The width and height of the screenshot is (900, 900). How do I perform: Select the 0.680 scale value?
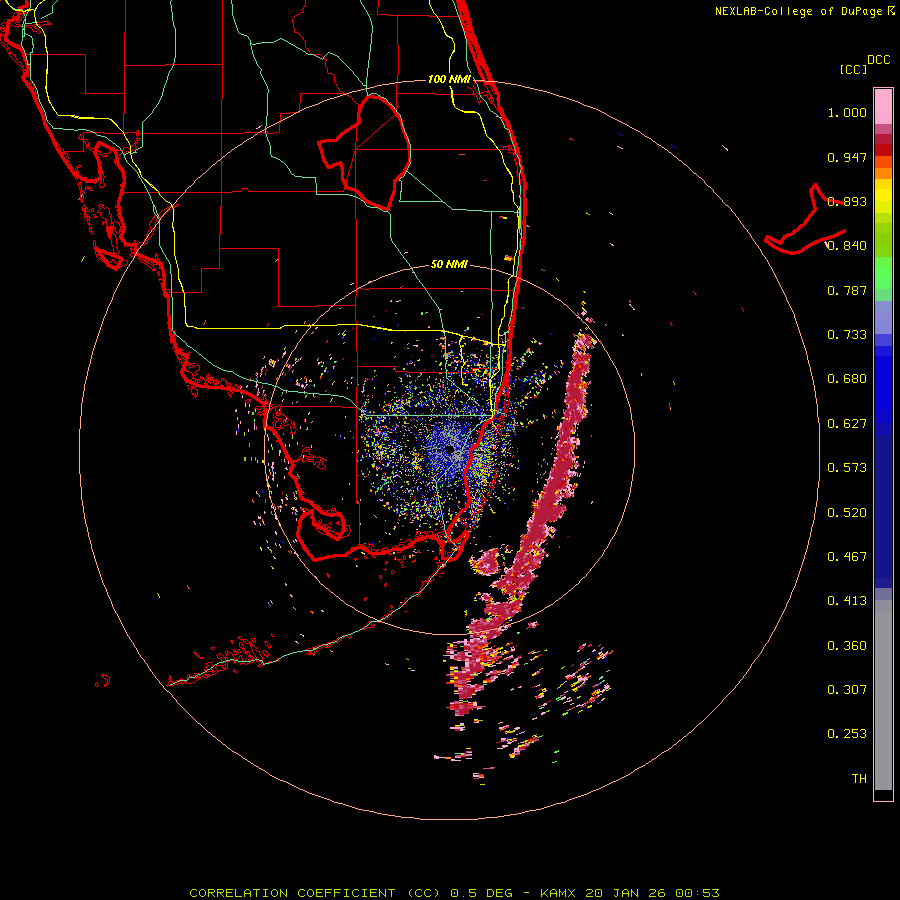pos(847,379)
